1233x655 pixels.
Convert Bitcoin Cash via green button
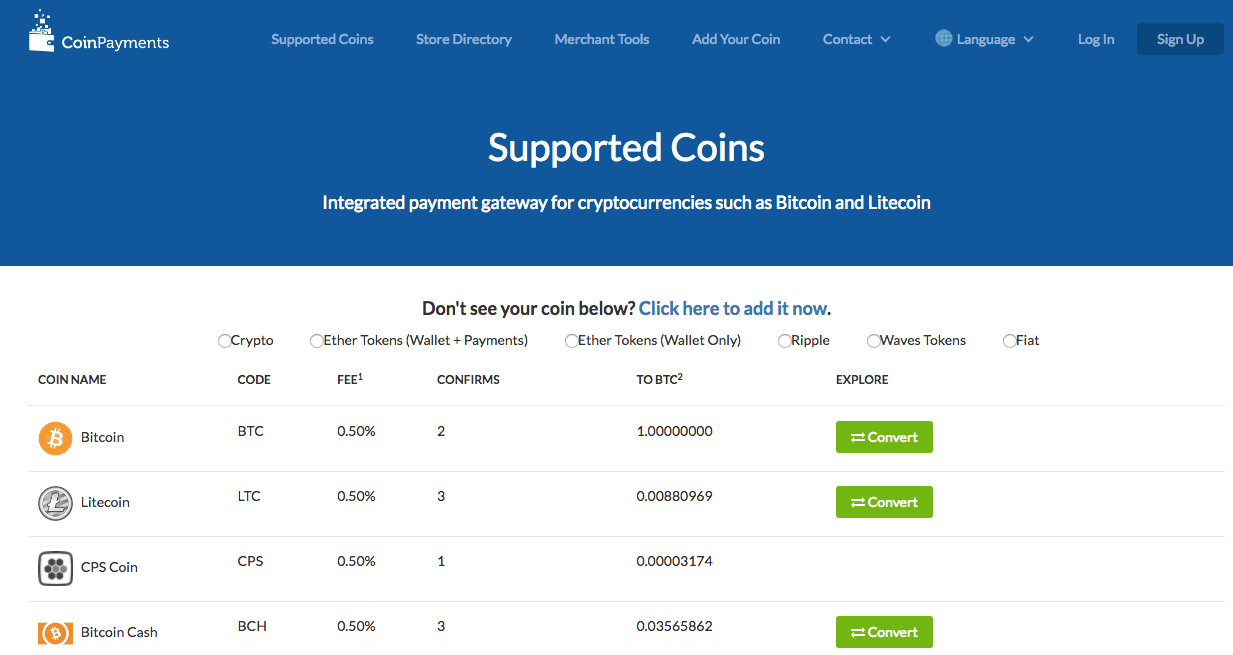pos(884,632)
